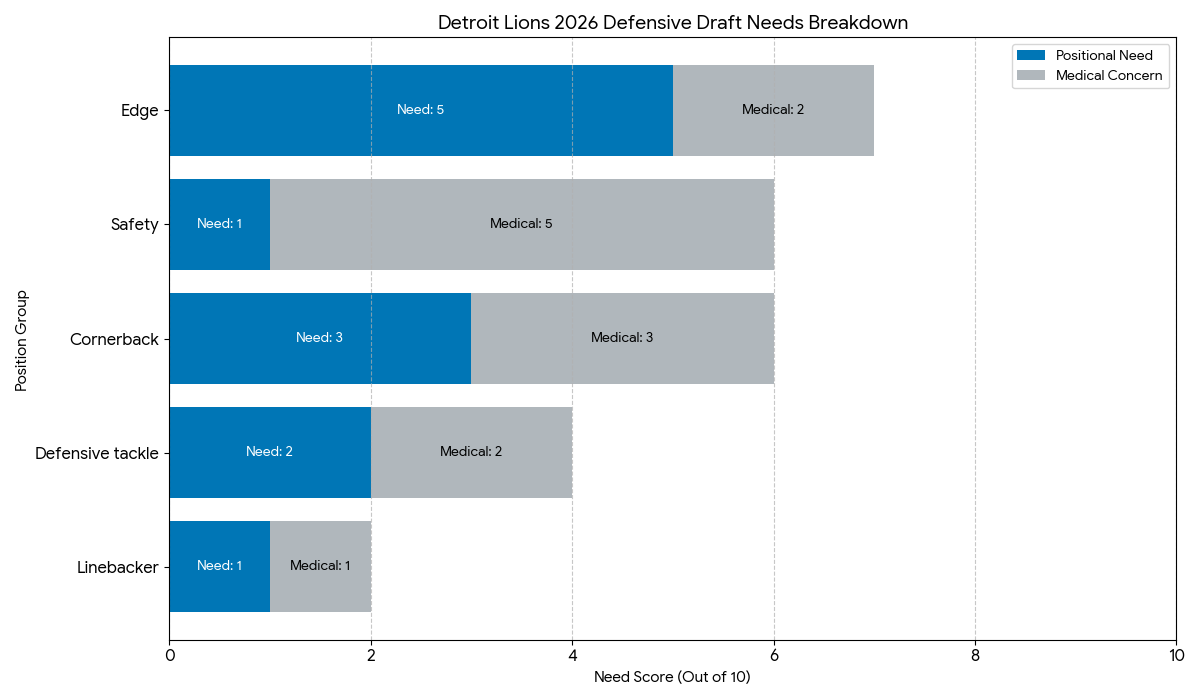Image resolution: width=1200 pixels, height=700 pixels.
Task: Click the Linebacker Medical: 1 segment
Action: point(320,565)
